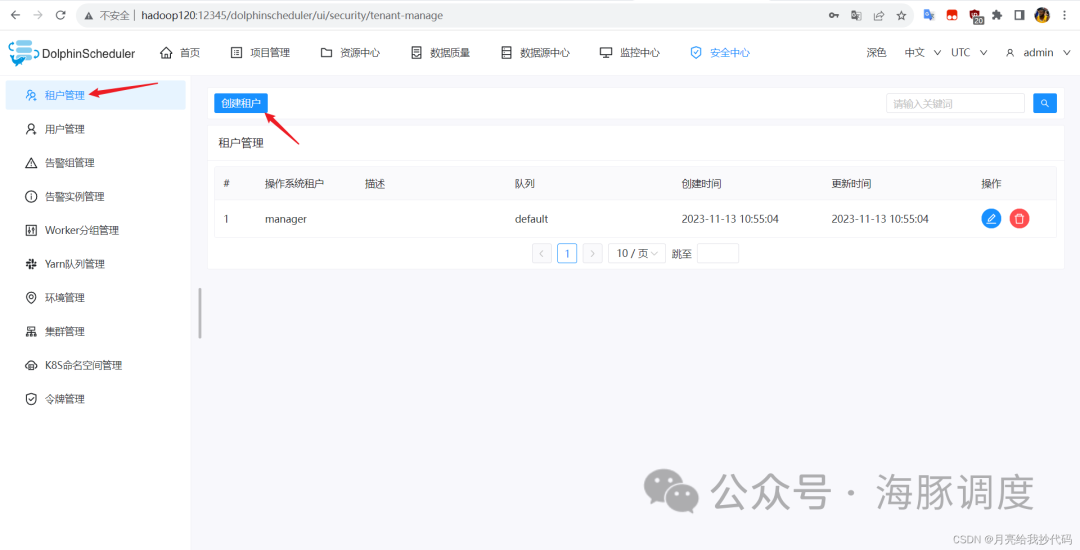
Task: Select Worker分组管理 in the sidebar
Action: click(96, 230)
